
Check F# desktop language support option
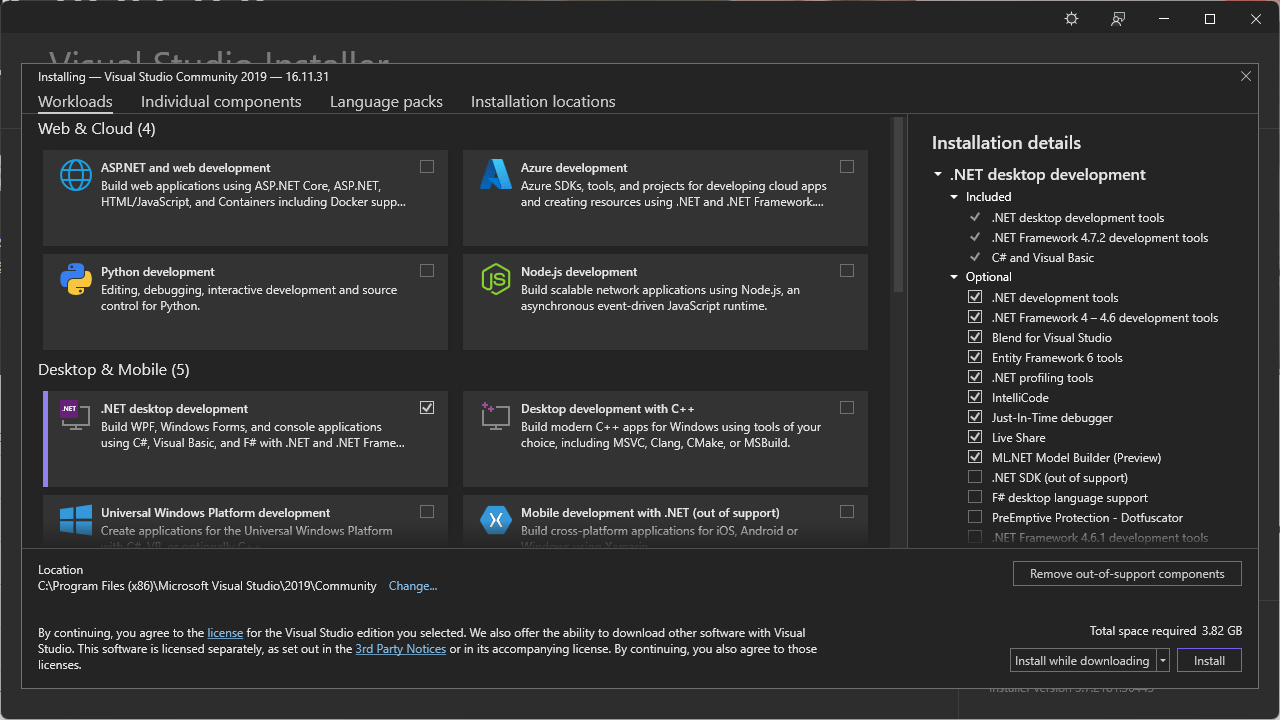[975, 497]
